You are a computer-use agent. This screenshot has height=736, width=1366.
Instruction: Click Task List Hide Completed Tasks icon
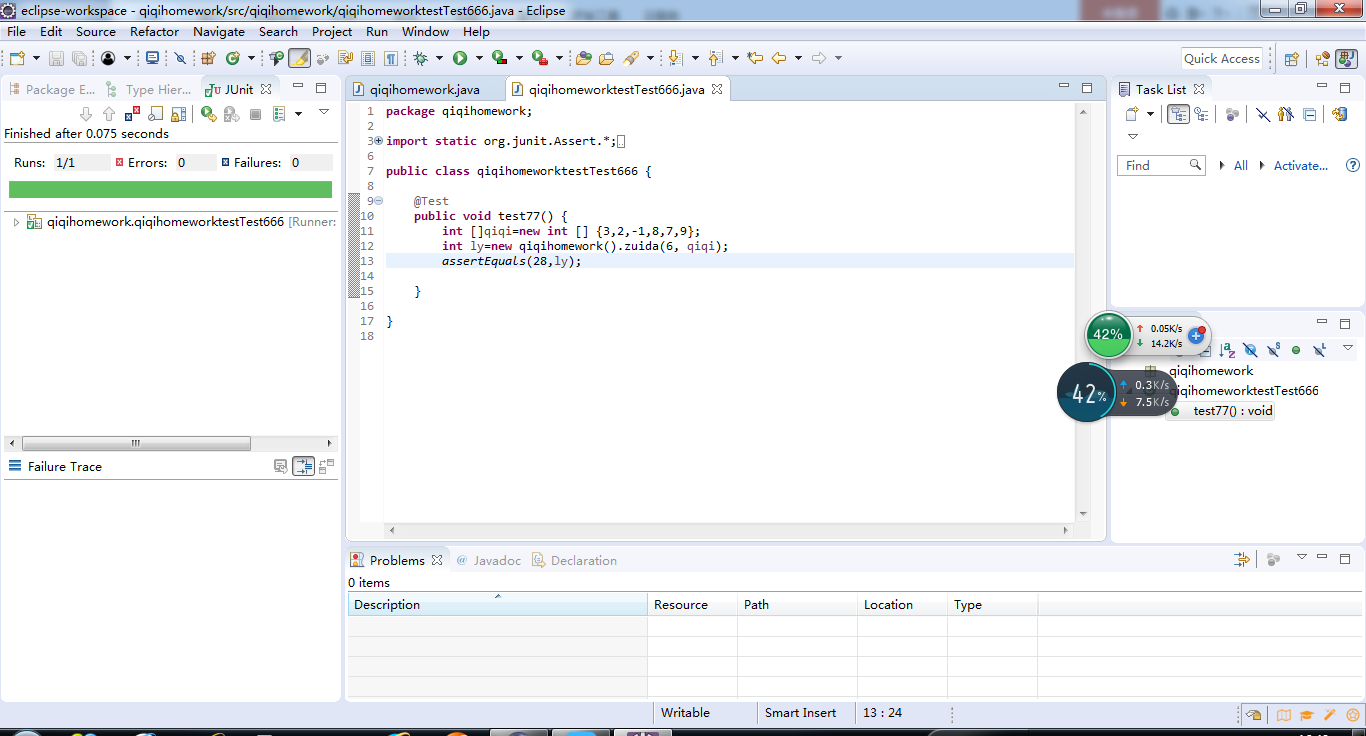(1263, 114)
